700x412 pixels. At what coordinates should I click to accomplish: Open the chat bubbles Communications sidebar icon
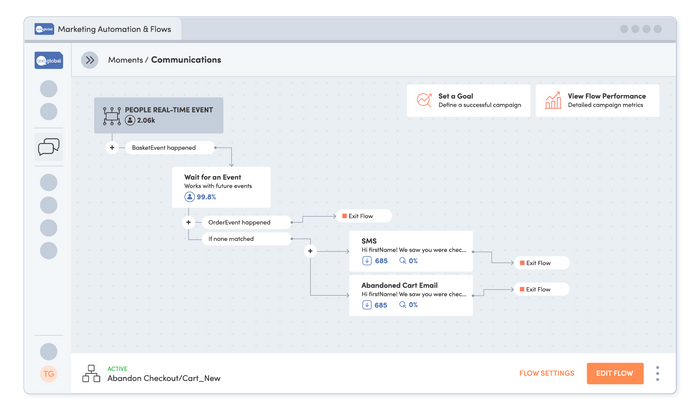[49, 148]
